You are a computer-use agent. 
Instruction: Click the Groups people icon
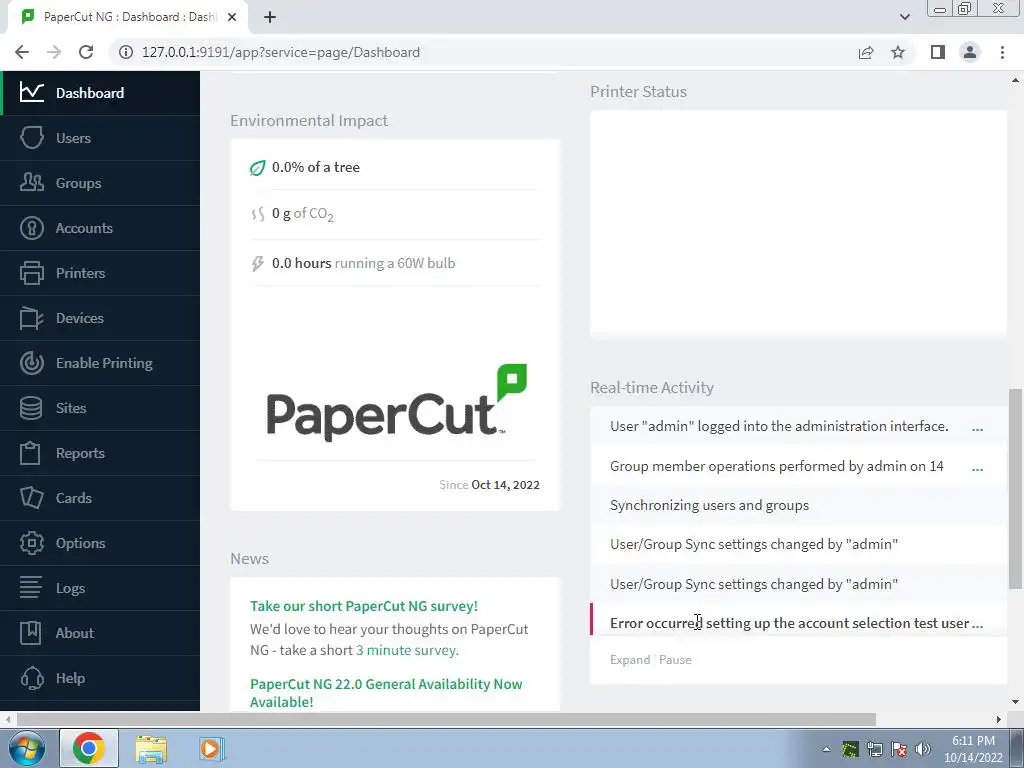coord(31,183)
